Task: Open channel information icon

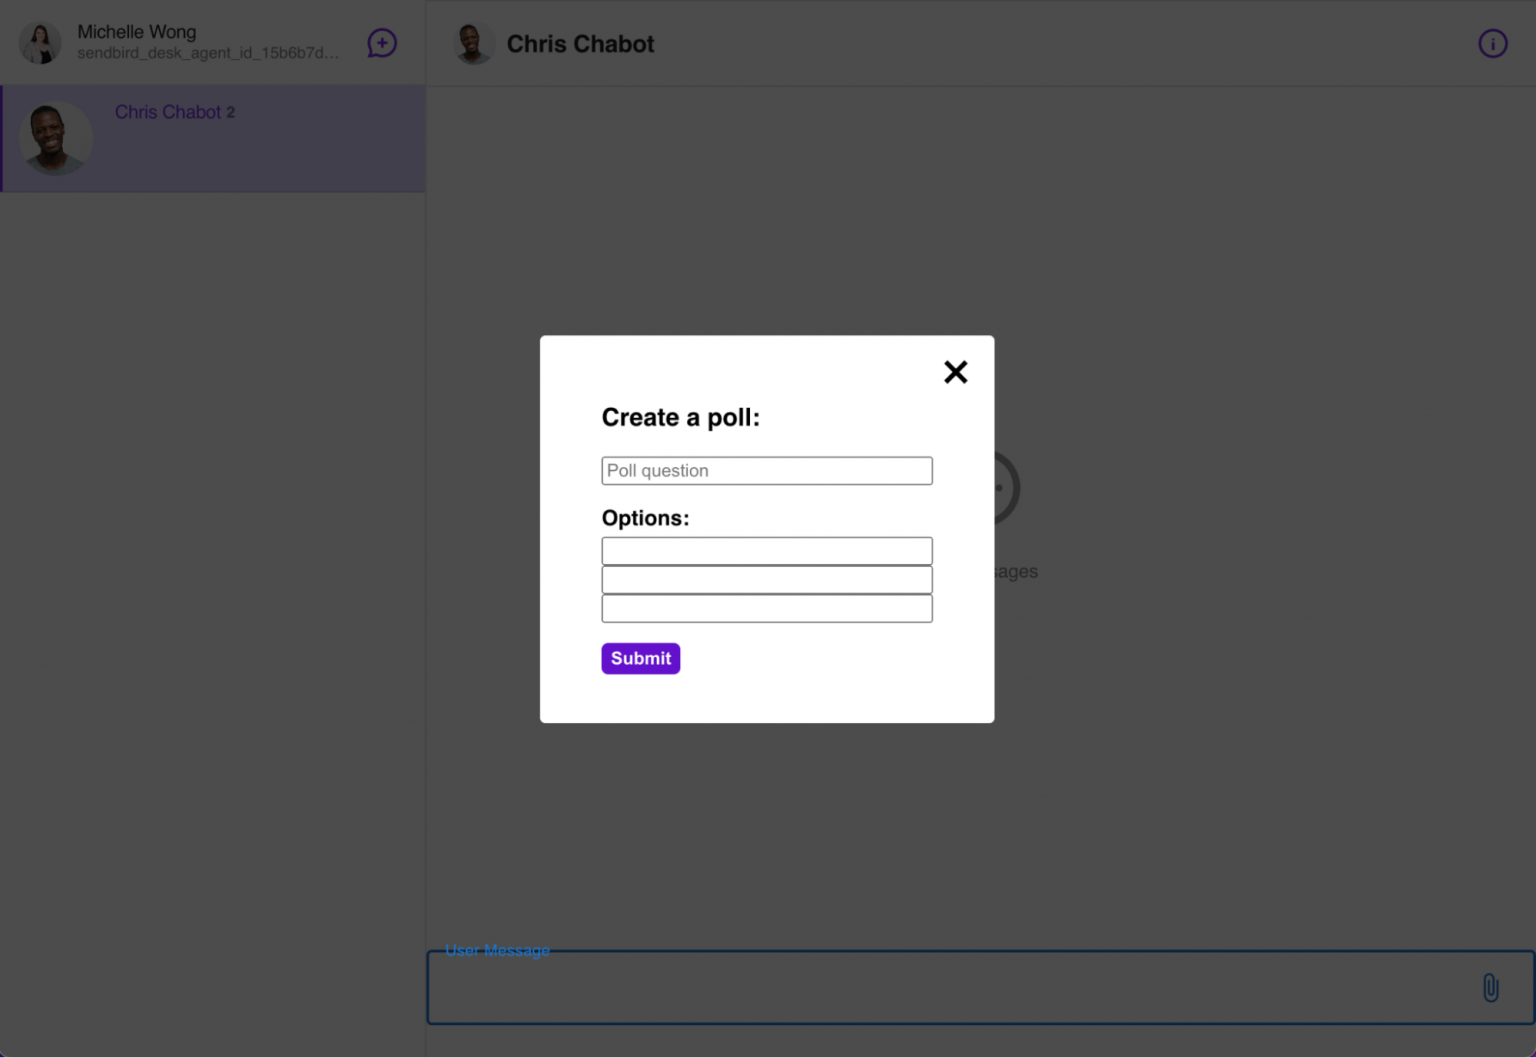Action: point(1492,44)
